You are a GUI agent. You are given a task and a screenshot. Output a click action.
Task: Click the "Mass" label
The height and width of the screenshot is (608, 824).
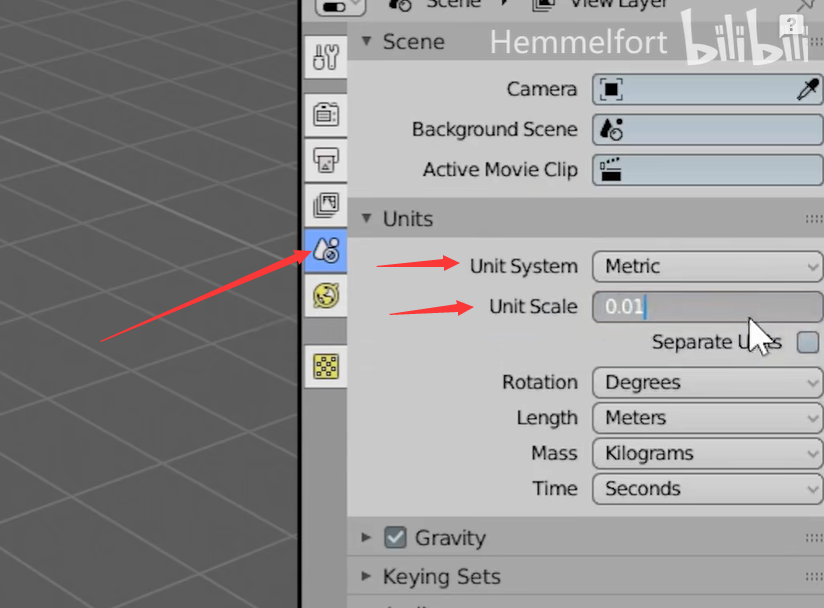coord(554,453)
